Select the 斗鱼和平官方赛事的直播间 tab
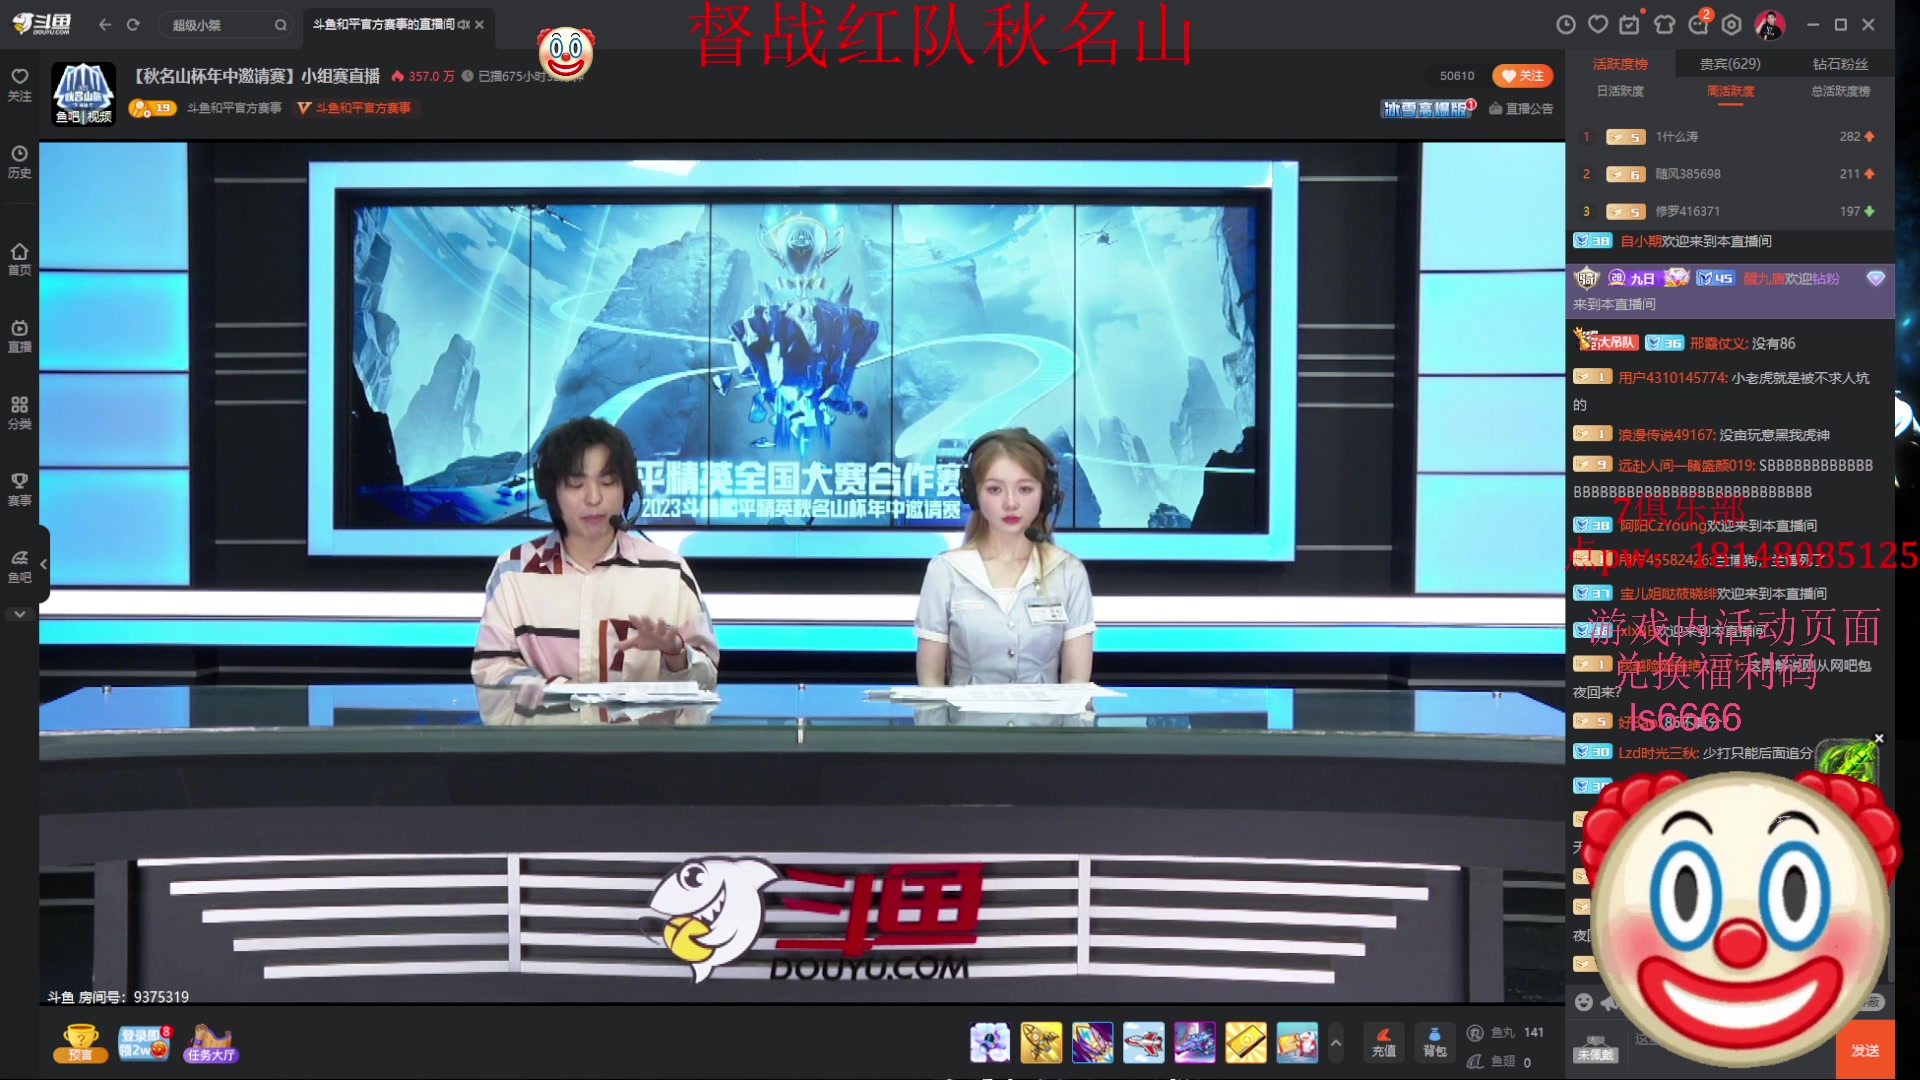The height and width of the screenshot is (1080, 1920). pos(383,24)
